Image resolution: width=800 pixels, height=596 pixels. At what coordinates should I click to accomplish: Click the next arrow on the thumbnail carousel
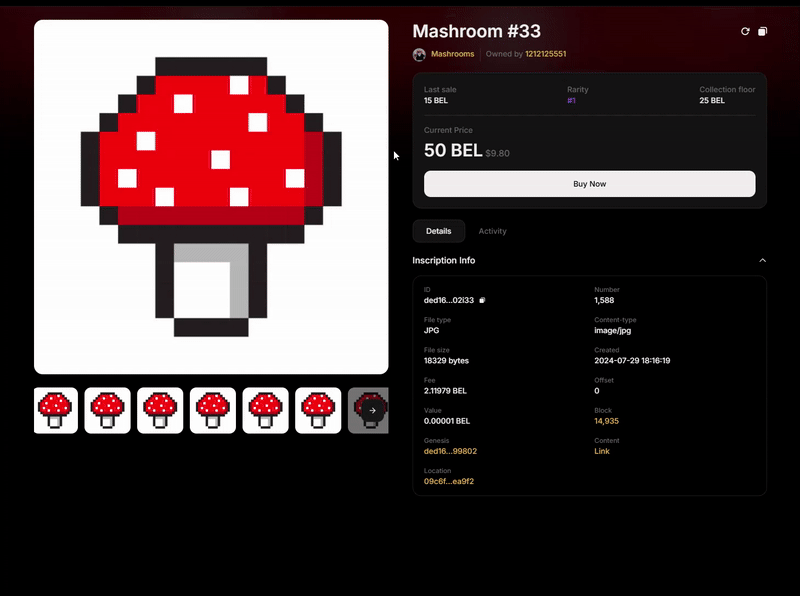tap(372, 410)
